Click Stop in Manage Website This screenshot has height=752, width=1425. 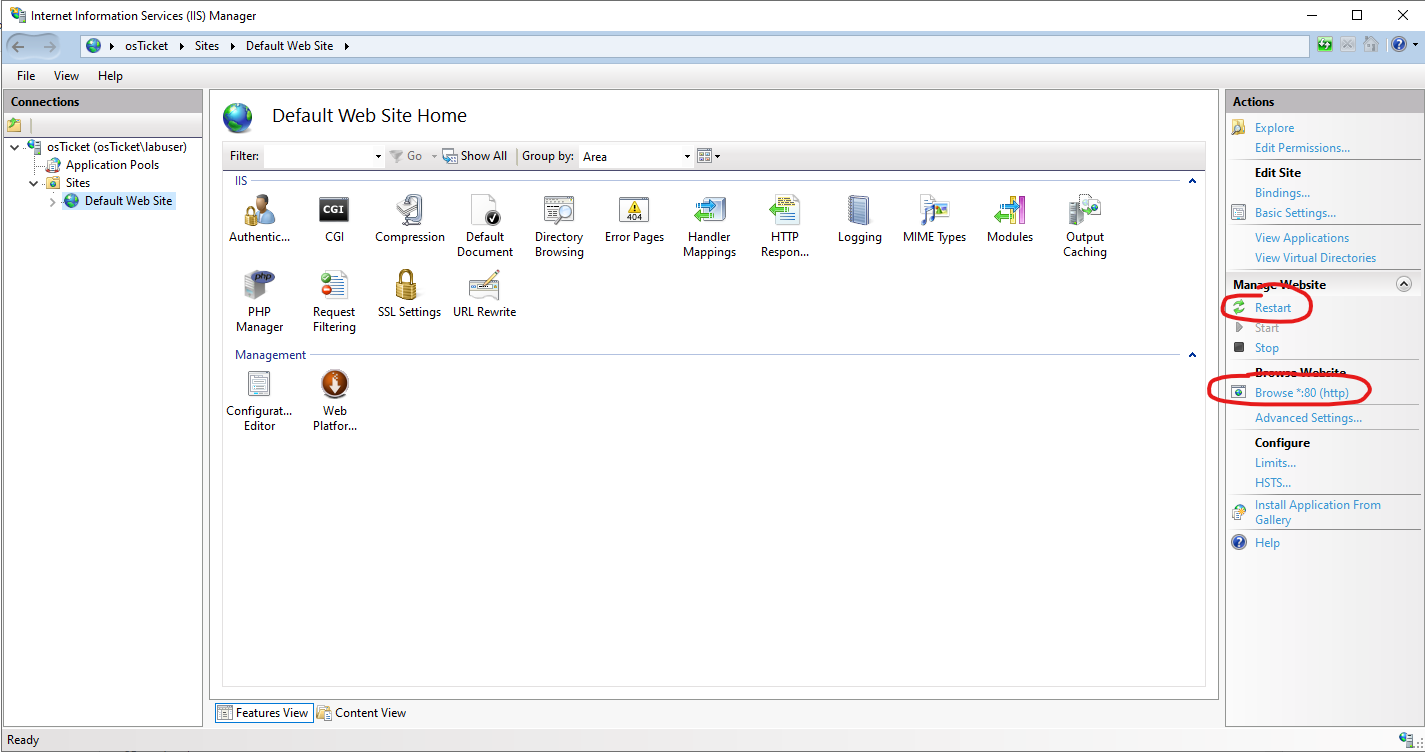click(1266, 348)
